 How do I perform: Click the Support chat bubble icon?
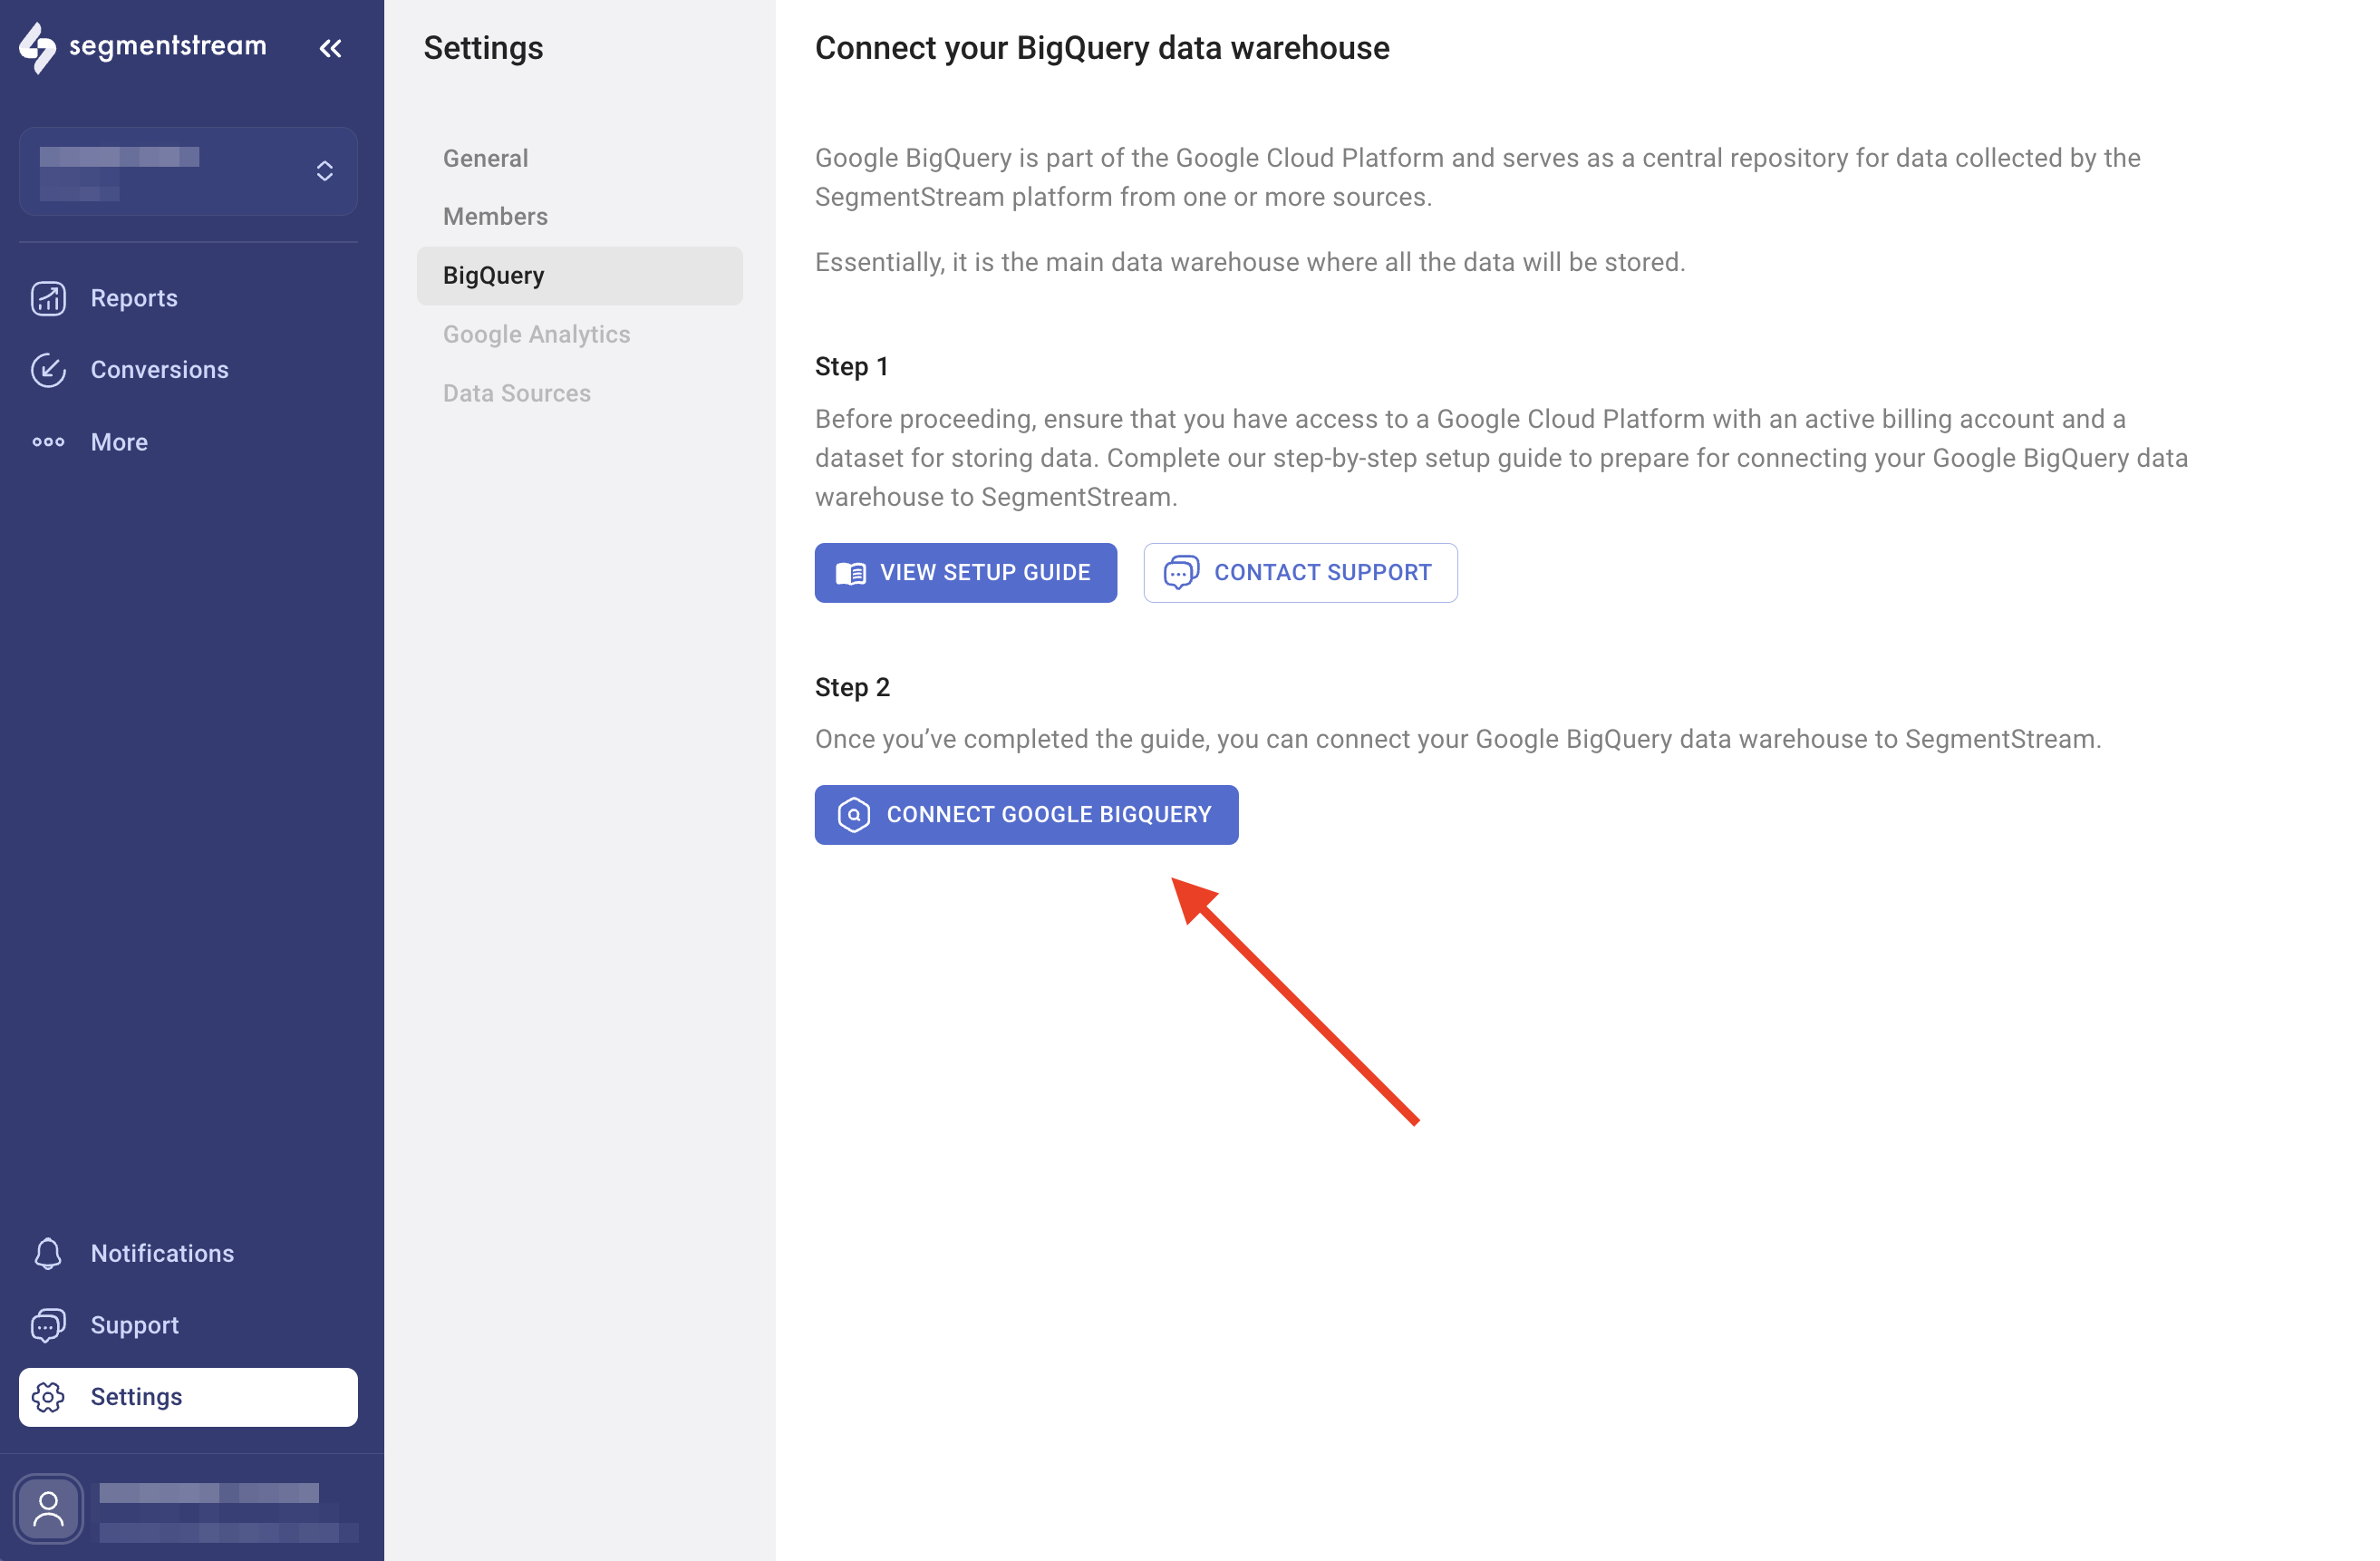(x=48, y=1325)
